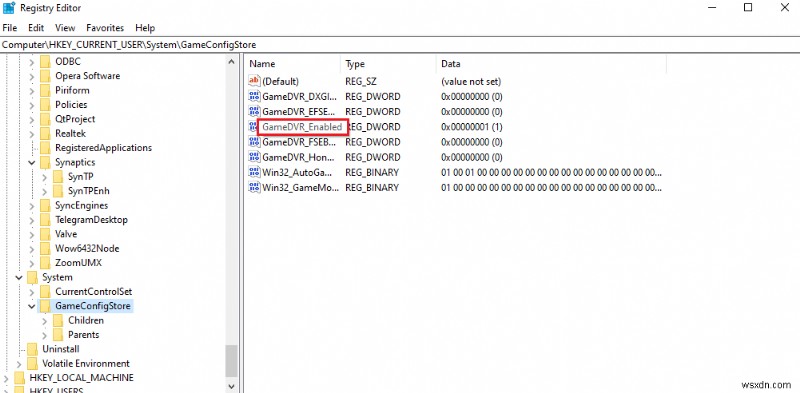The width and height of the screenshot is (800, 393).
Task: Click the tree pane scrollbar thumb
Action: point(232,360)
